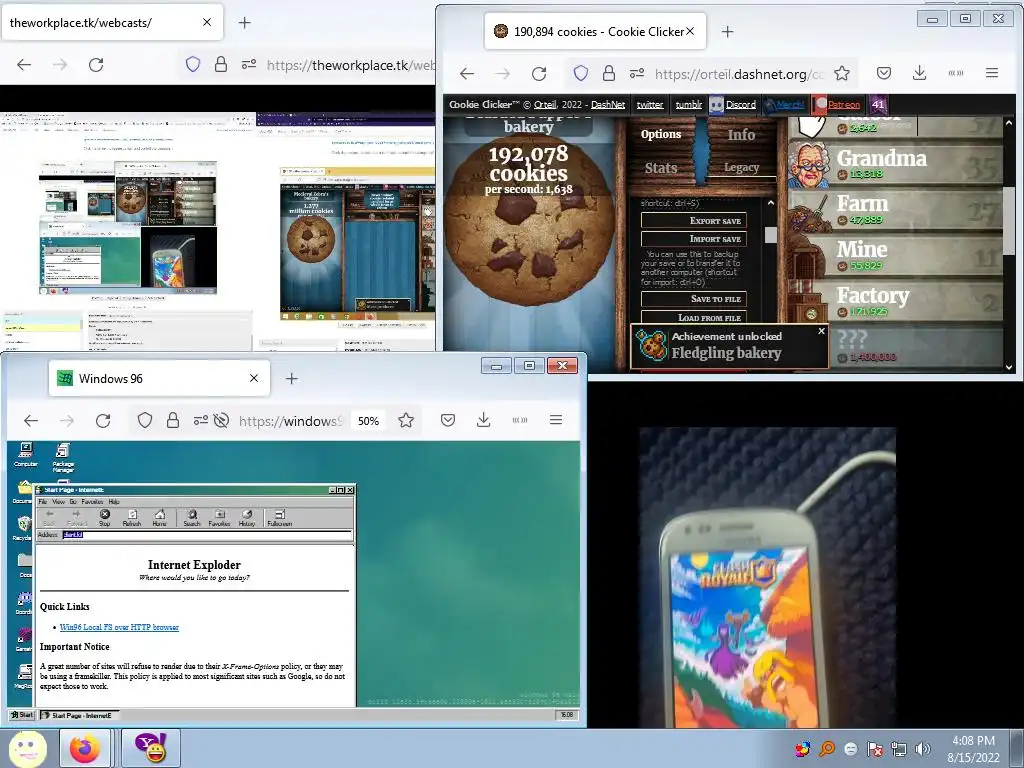
Task: Reload the Cookie Clicker page
Action: point(539,74)
